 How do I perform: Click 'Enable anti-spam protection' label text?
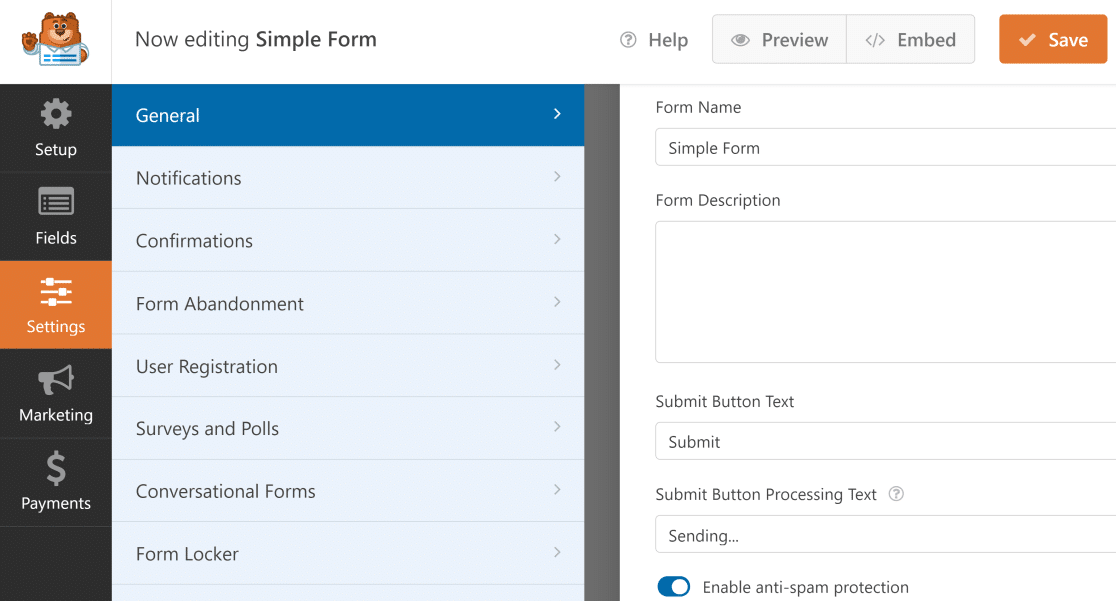[806, 587]
